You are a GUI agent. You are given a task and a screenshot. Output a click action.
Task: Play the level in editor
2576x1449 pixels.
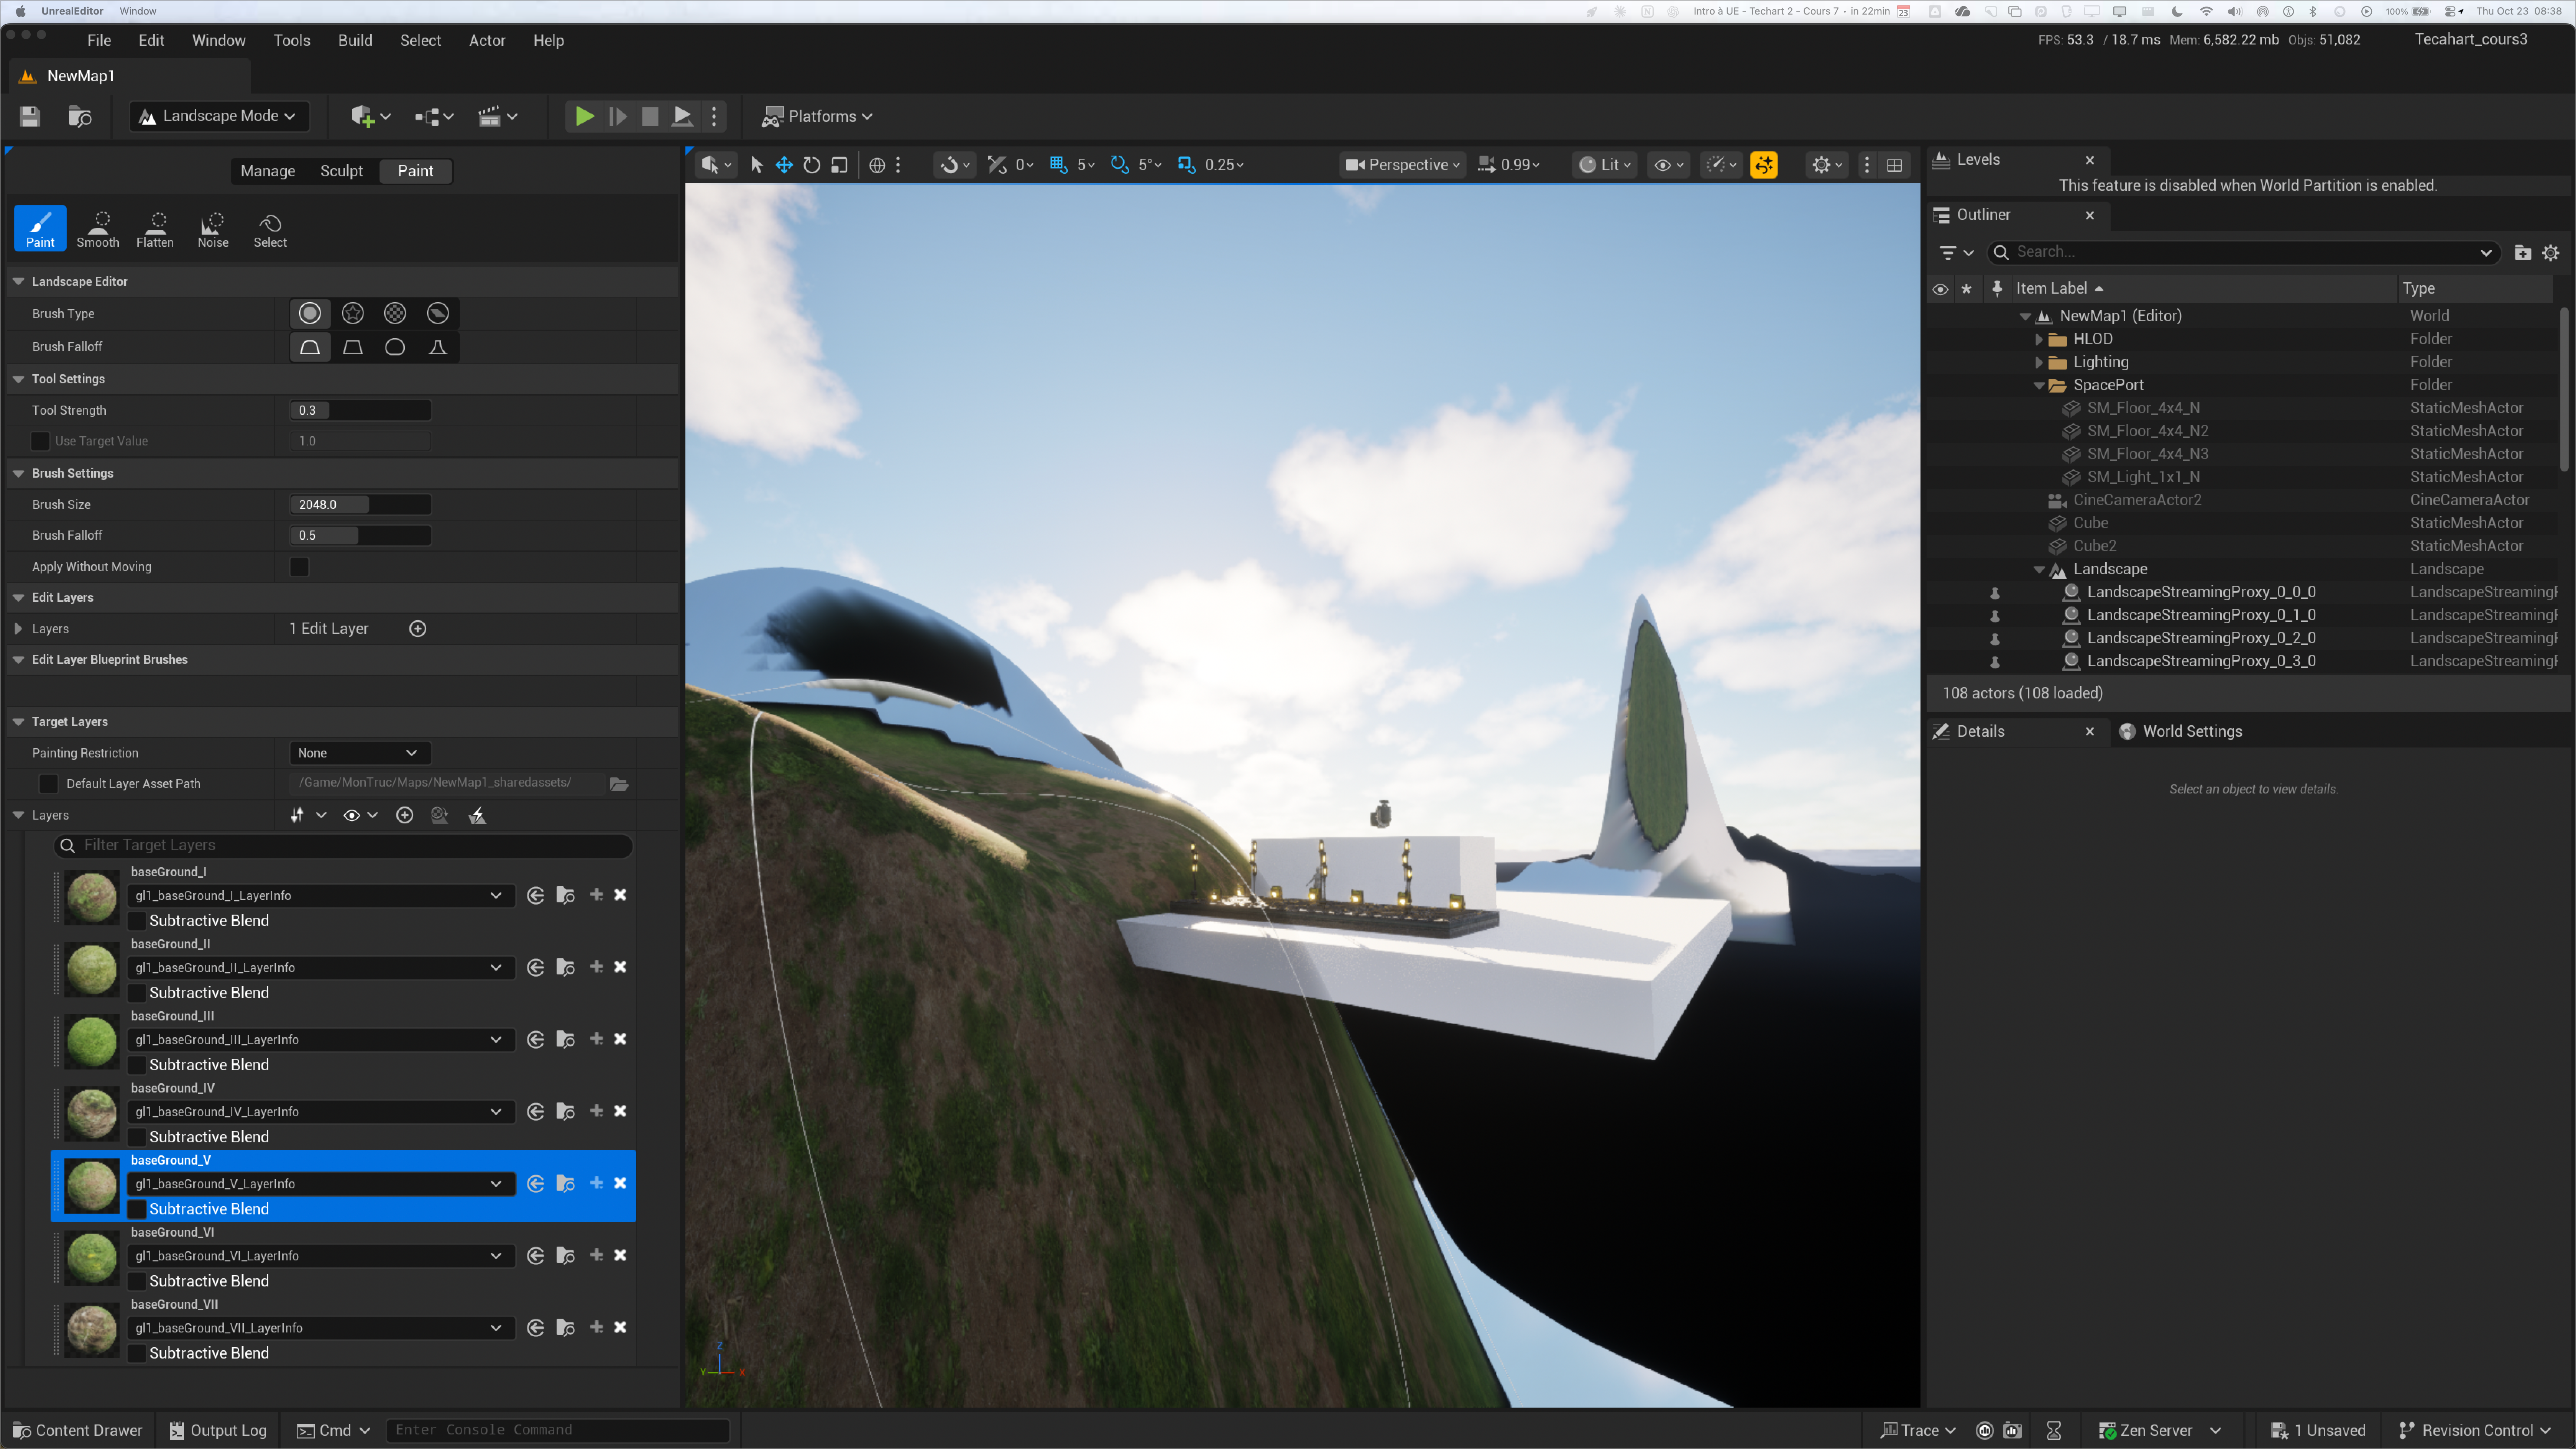(585, 116)
